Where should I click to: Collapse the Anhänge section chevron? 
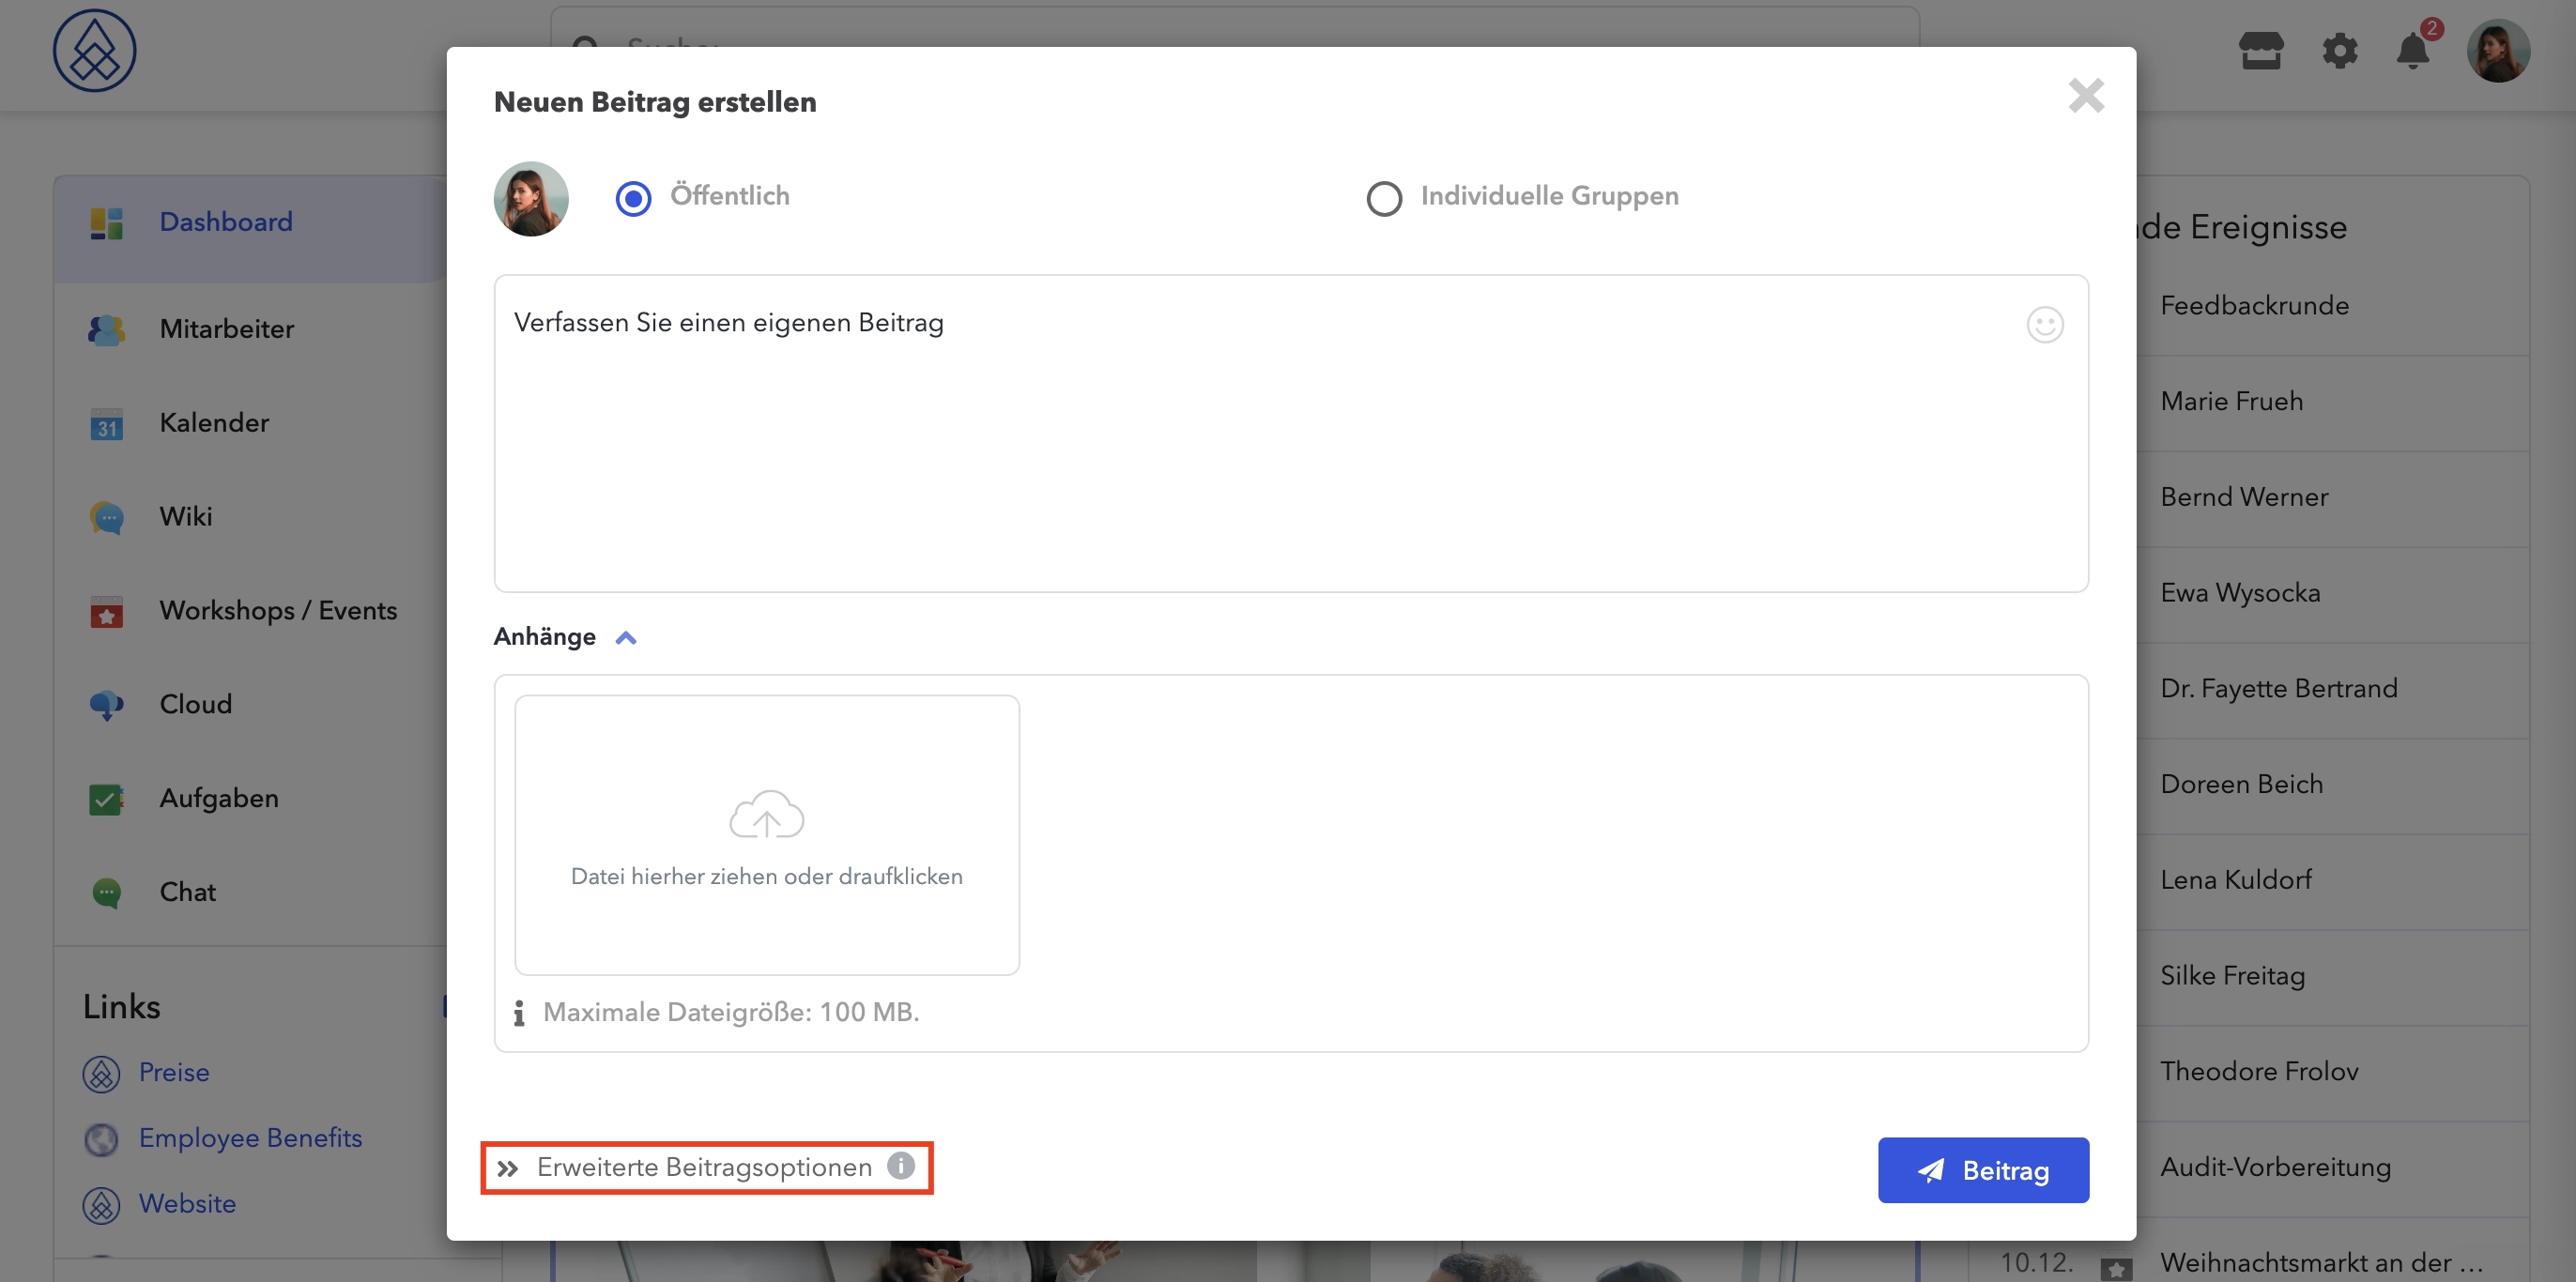point(626,638)
